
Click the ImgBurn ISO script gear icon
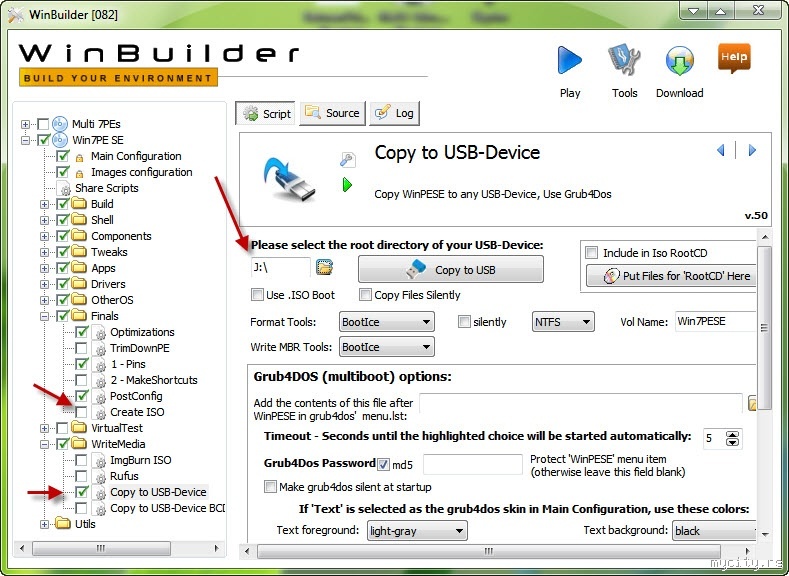click(101, 460)
